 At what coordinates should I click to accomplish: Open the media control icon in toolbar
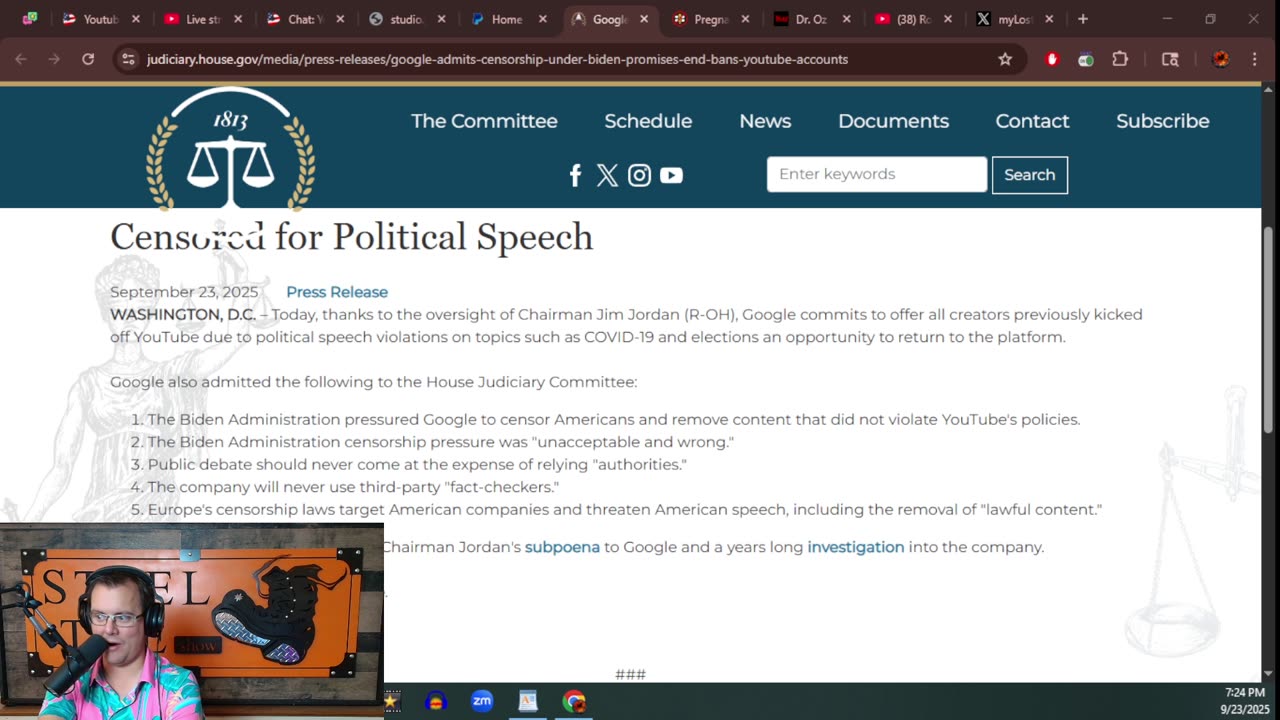click(1170, 59)
